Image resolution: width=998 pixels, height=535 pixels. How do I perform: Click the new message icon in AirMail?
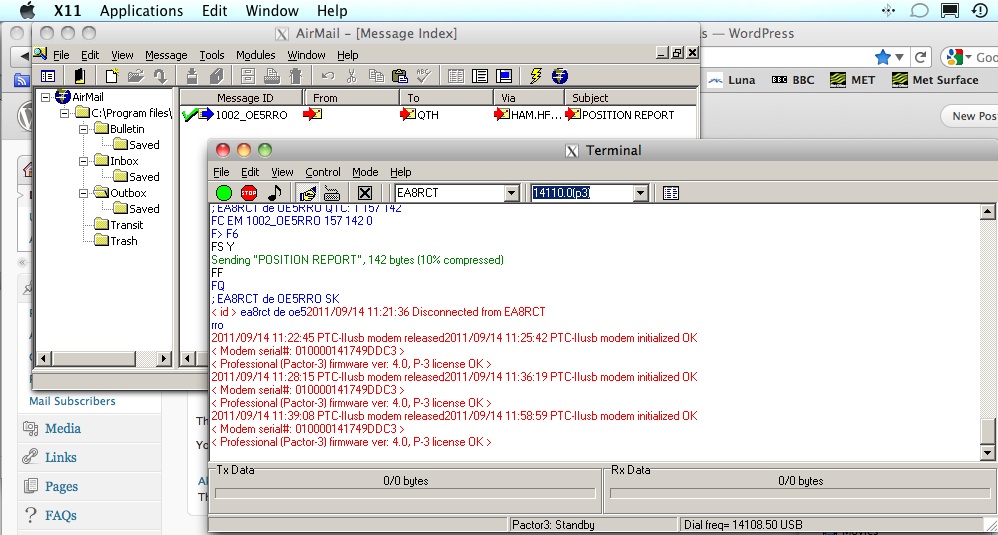(x=111, y=76)
